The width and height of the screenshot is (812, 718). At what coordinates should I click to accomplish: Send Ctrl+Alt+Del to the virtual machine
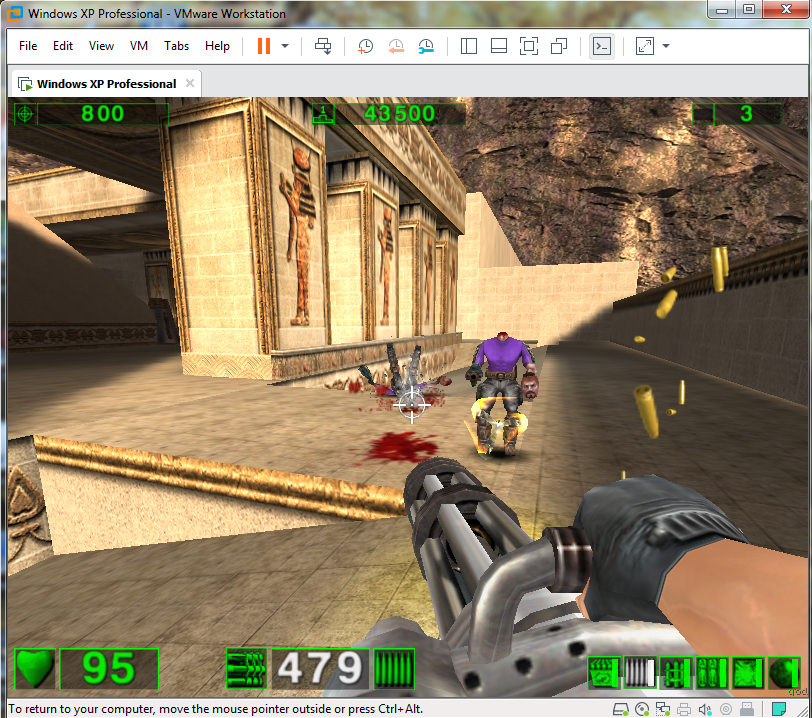pyautogui.click(x=323, y=46)
